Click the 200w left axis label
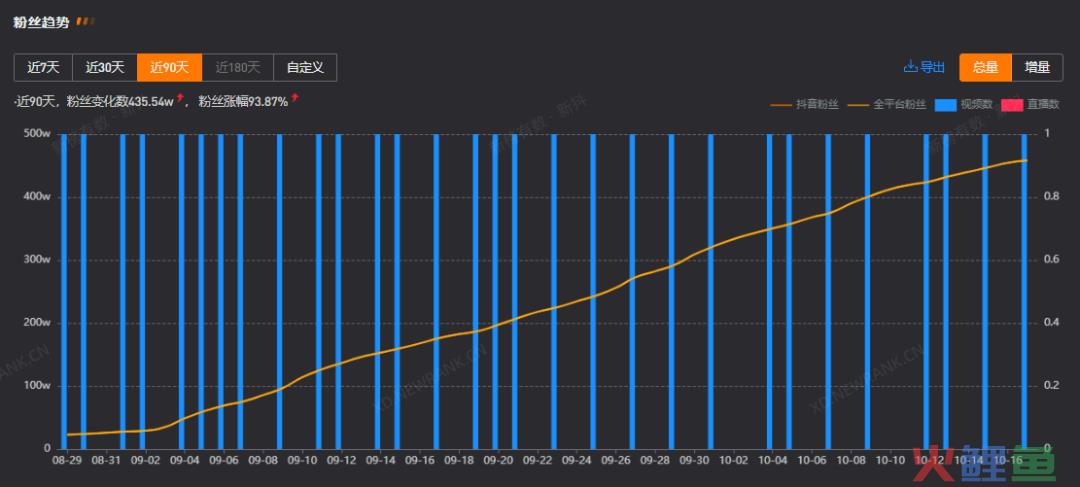The height and width of the screenshot is (487, 1080). [x=39, y=323]
